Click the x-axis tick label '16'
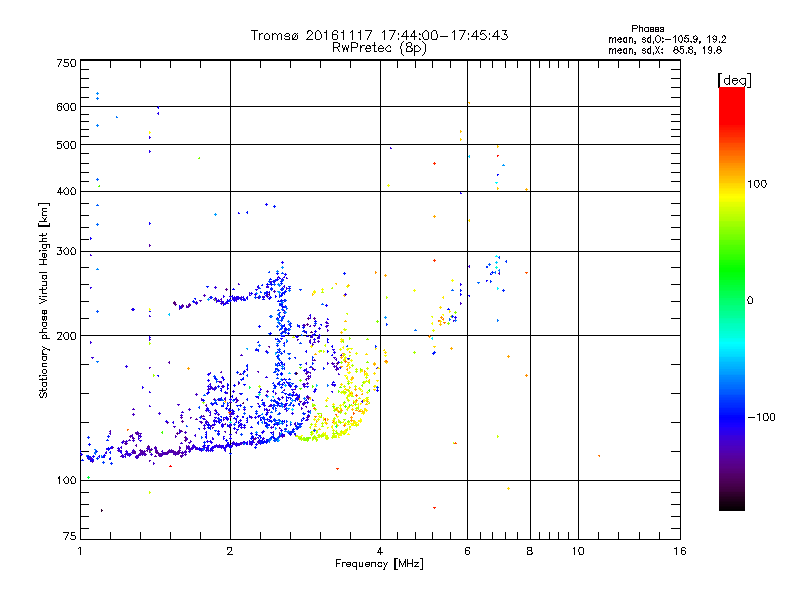800x600 pixels. pyautogui.click(x=680, y=551)
